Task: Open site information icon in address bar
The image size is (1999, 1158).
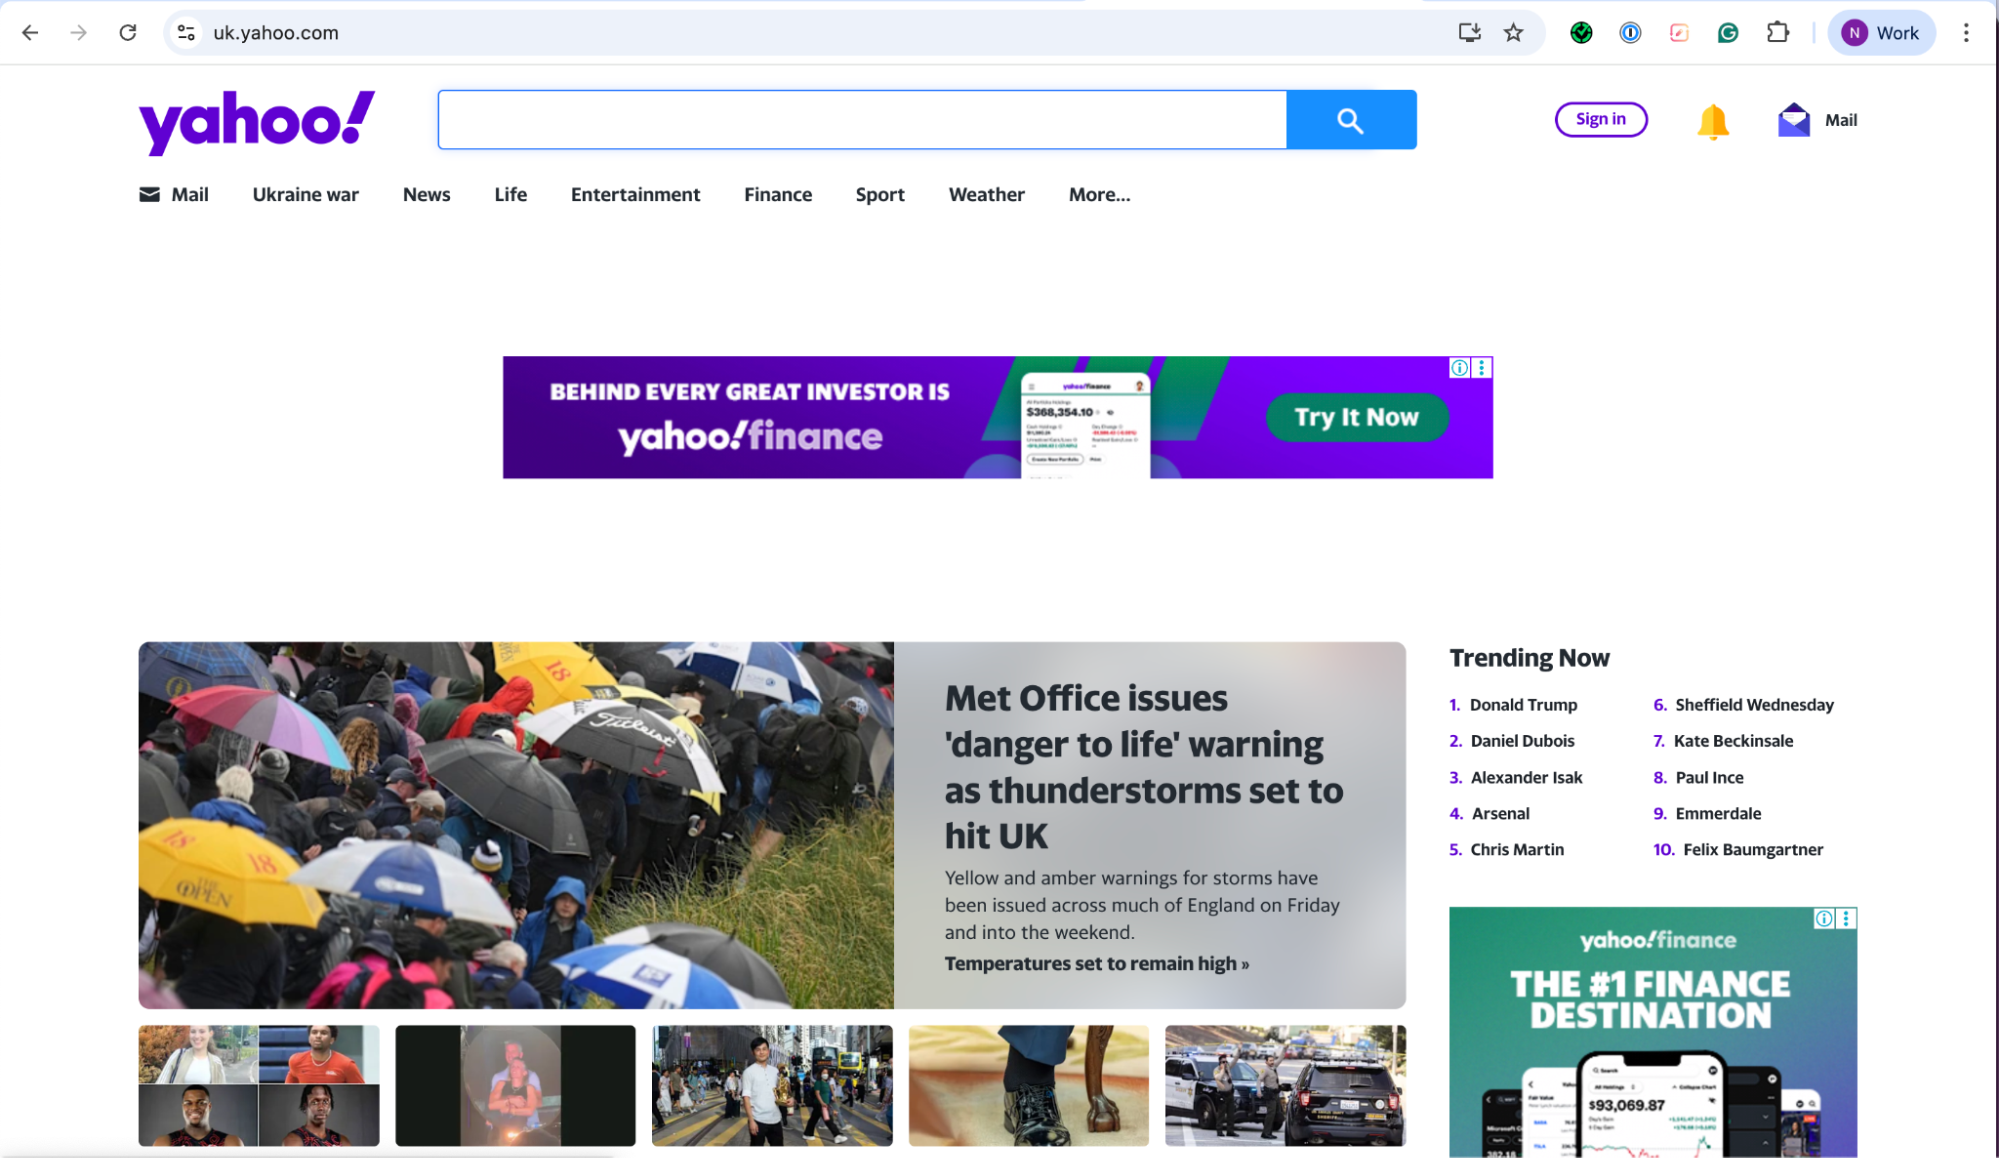Action: click(186, 33)
